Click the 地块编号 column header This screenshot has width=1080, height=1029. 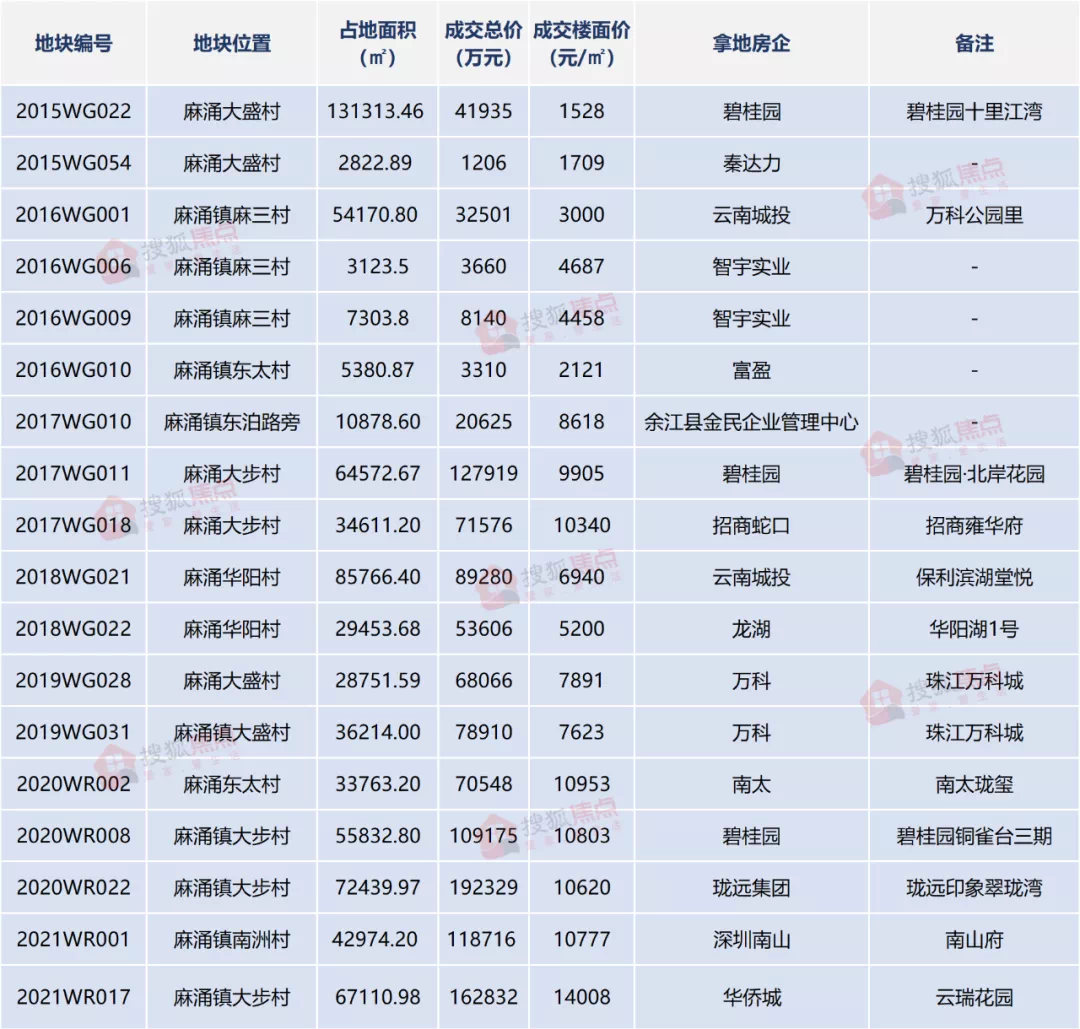coord(74,43)
